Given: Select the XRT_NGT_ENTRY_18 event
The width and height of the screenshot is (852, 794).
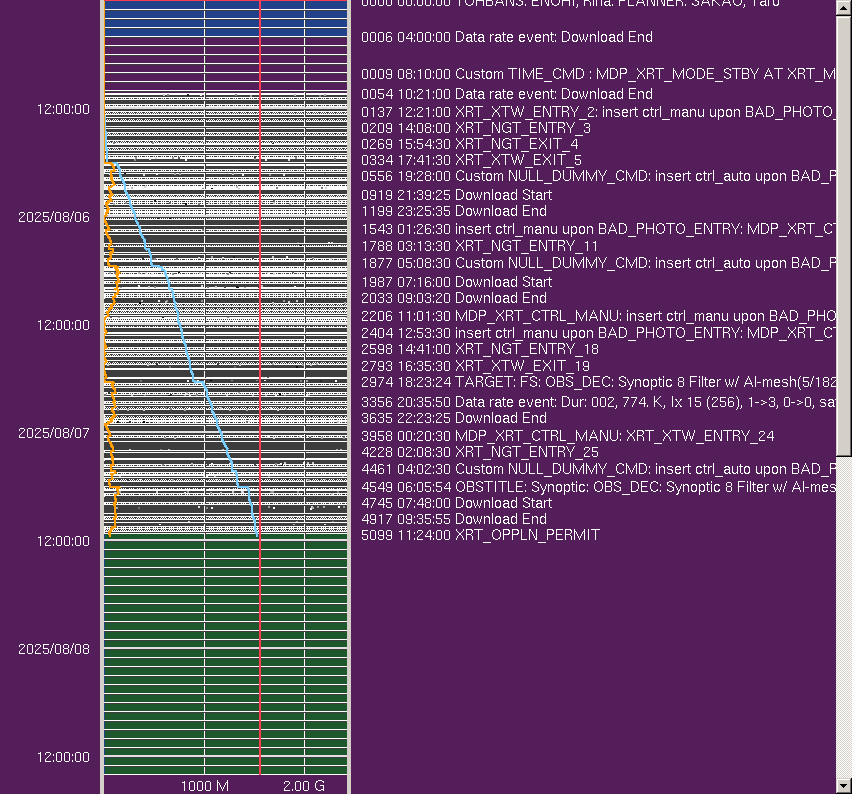Looking at the screenshot, I should (479, 349).
